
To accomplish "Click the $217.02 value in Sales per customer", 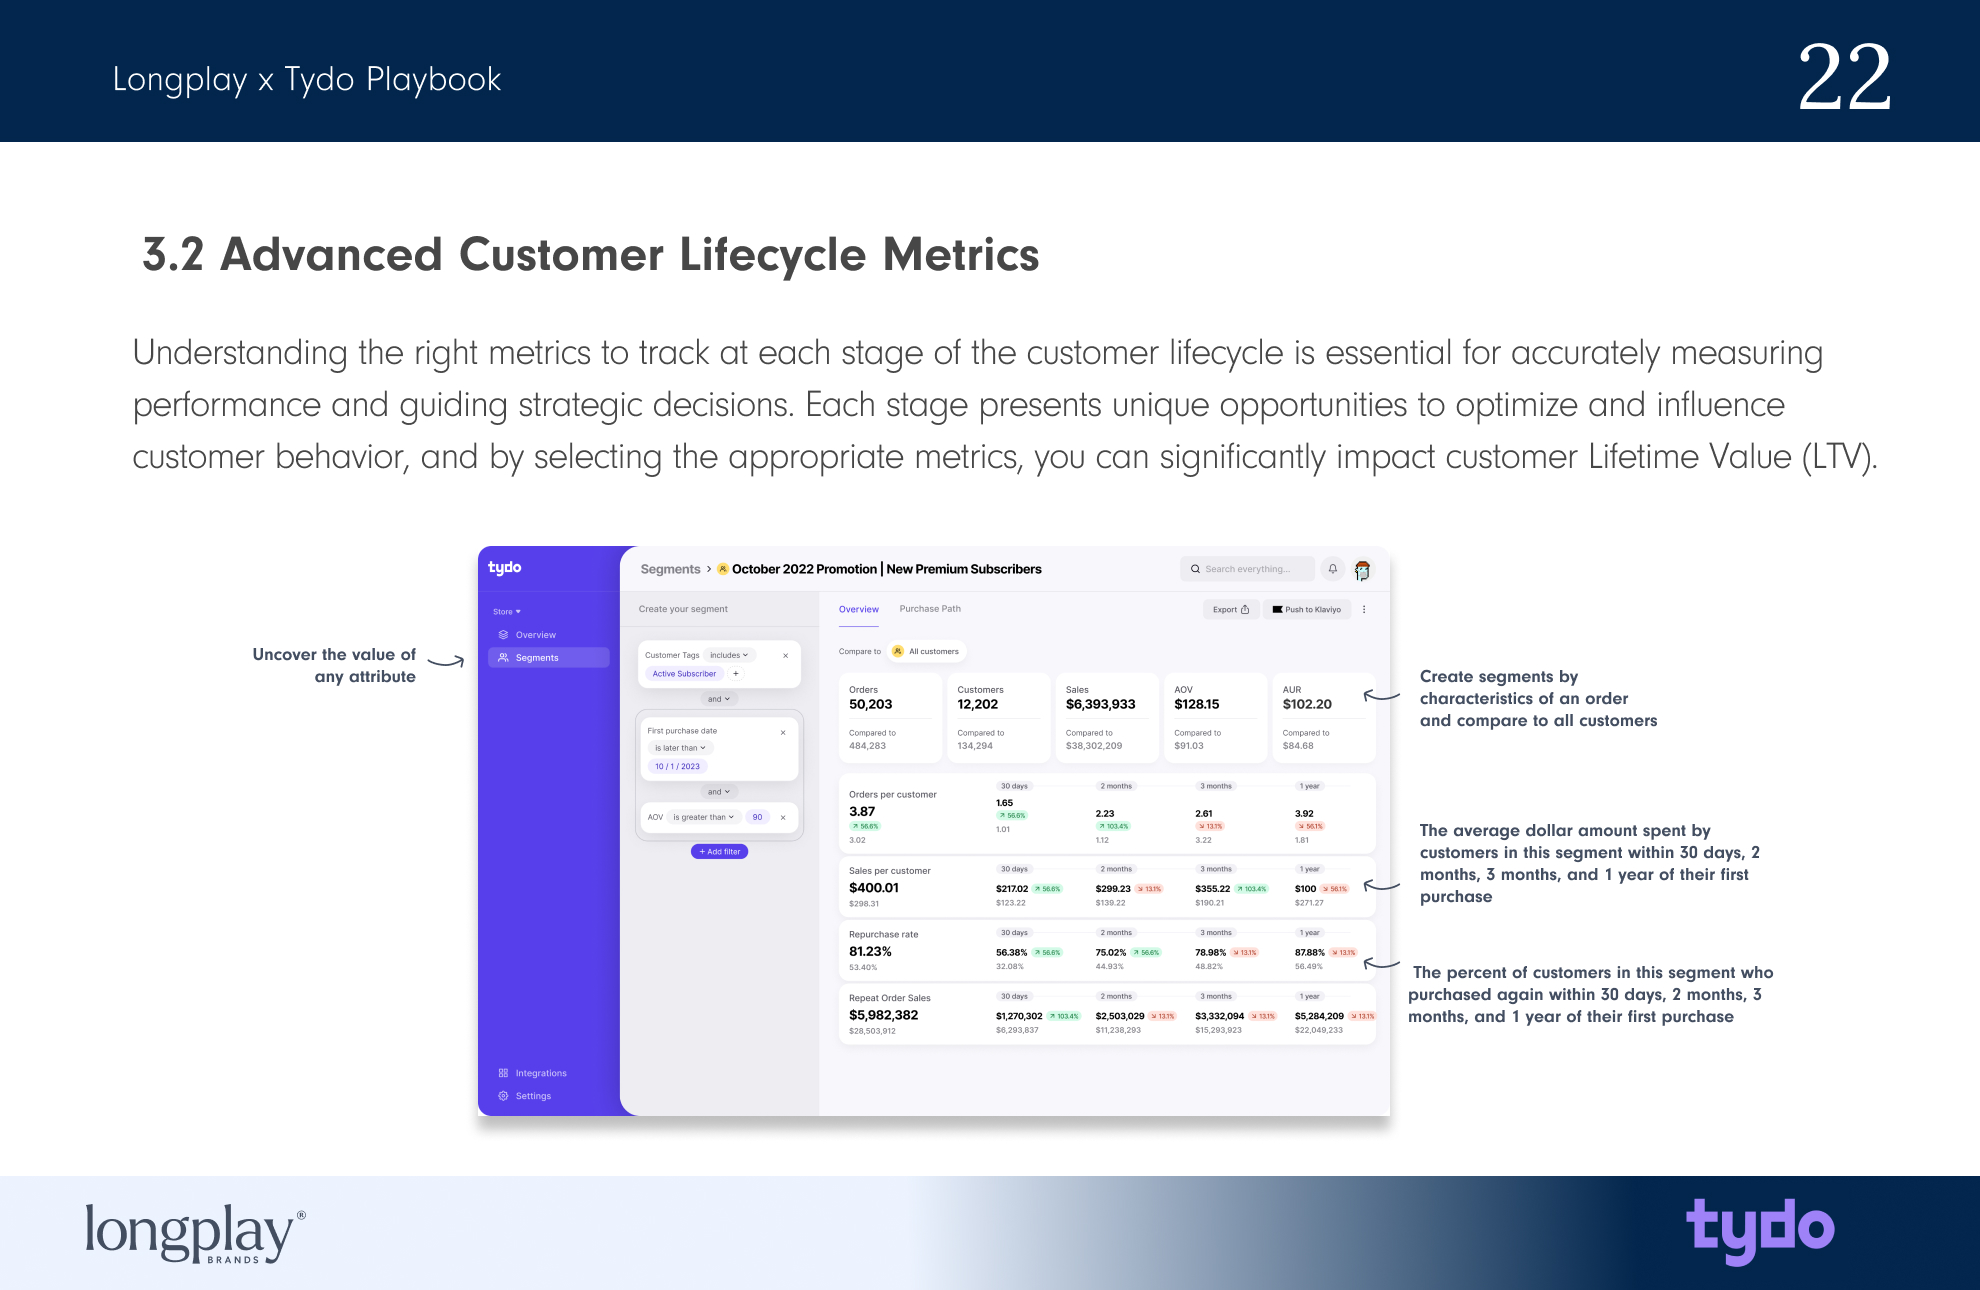I will 1012,889.
